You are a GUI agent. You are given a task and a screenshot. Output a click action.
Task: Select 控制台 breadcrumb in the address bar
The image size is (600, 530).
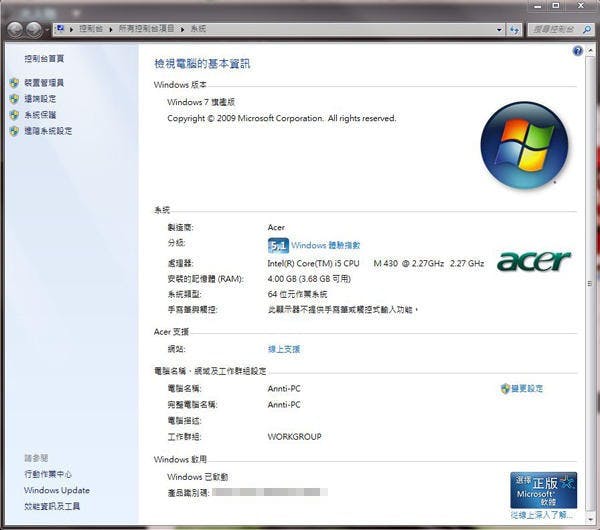[x=91, y=29]
